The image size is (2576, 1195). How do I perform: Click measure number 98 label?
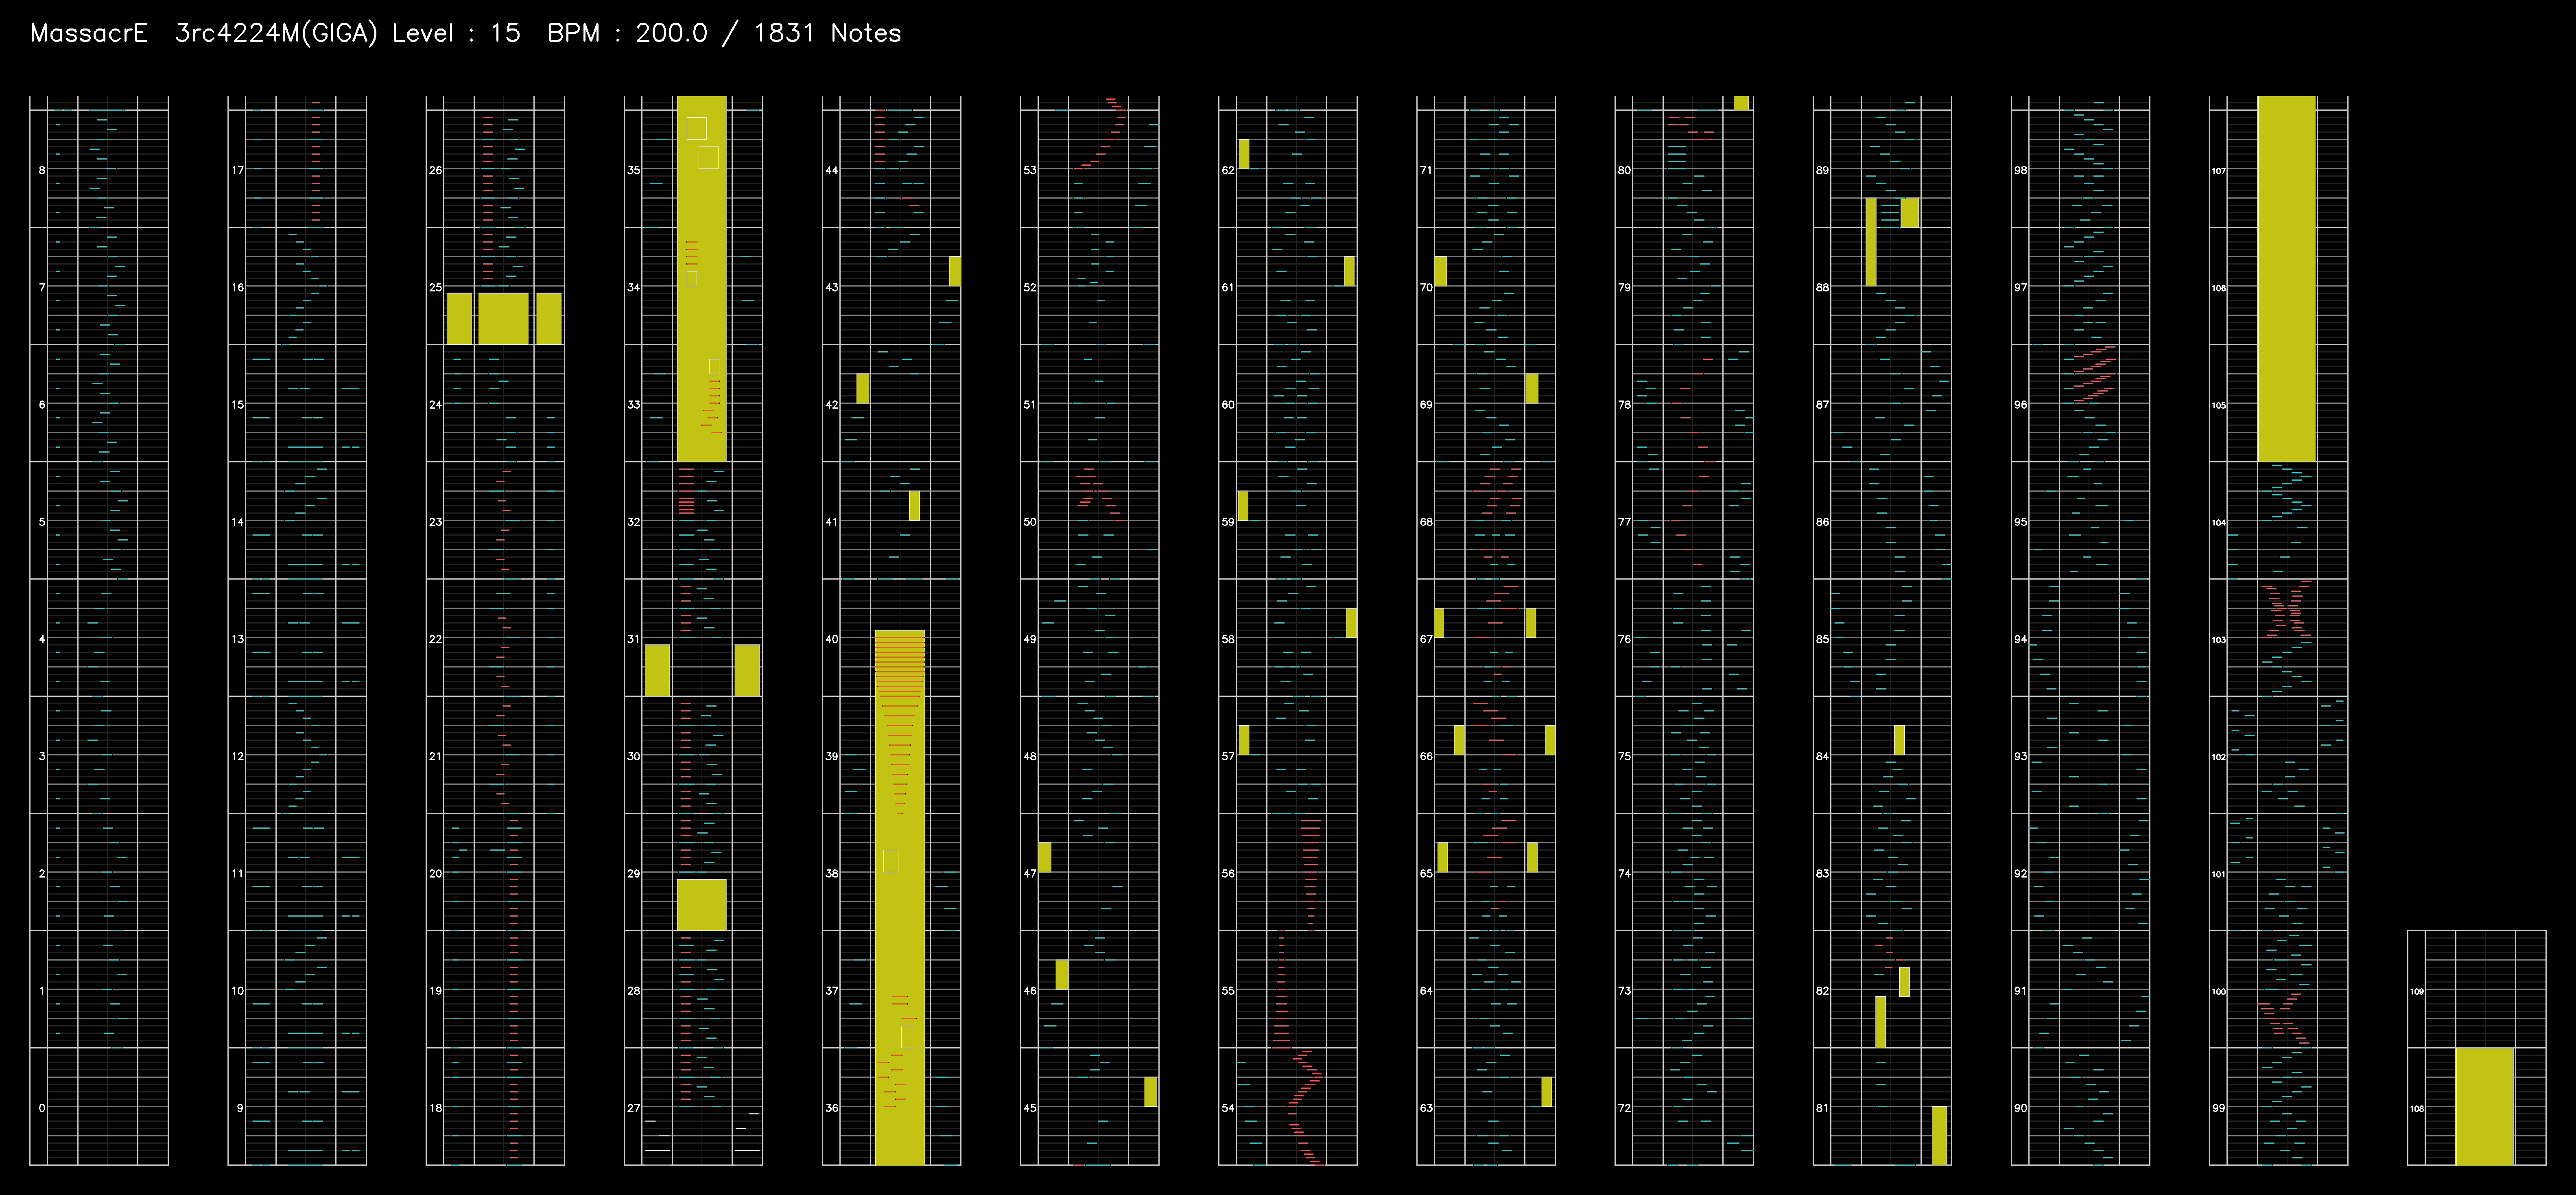pyautogui.click(x=2021, y=170)
